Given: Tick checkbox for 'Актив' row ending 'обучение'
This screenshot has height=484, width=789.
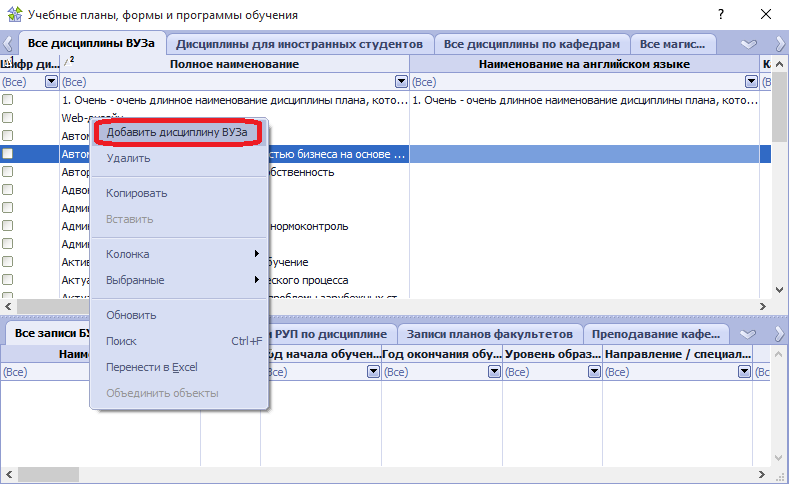Looking at the screenshot, I should [8, 262].
